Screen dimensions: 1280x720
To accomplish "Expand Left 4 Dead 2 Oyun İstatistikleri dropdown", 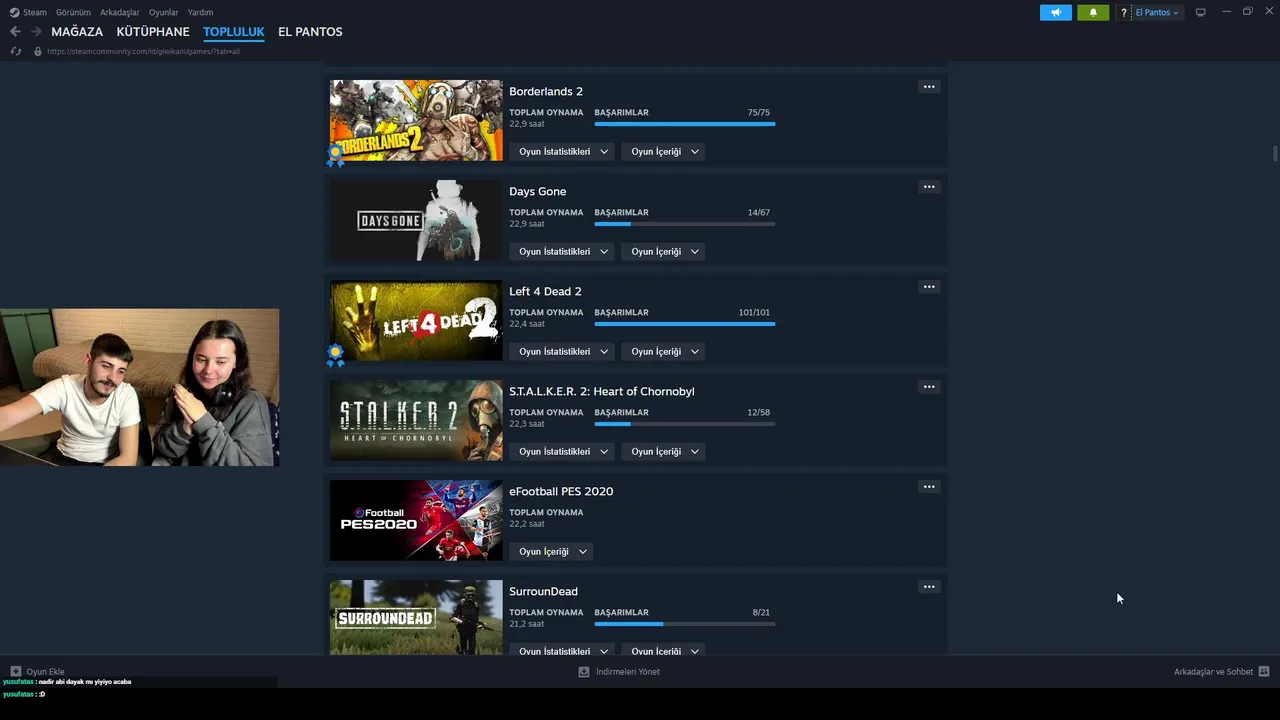I will point(563,351).
